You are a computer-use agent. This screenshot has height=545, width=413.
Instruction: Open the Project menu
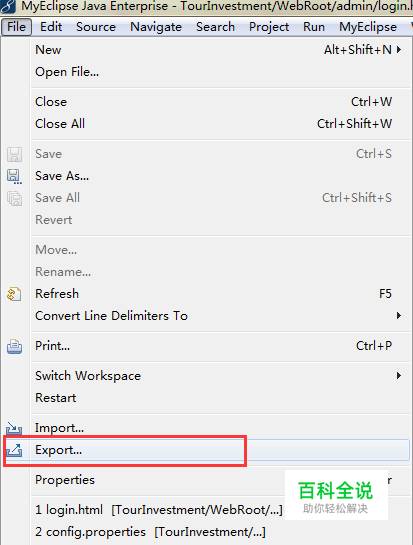[x=269, y=27]
